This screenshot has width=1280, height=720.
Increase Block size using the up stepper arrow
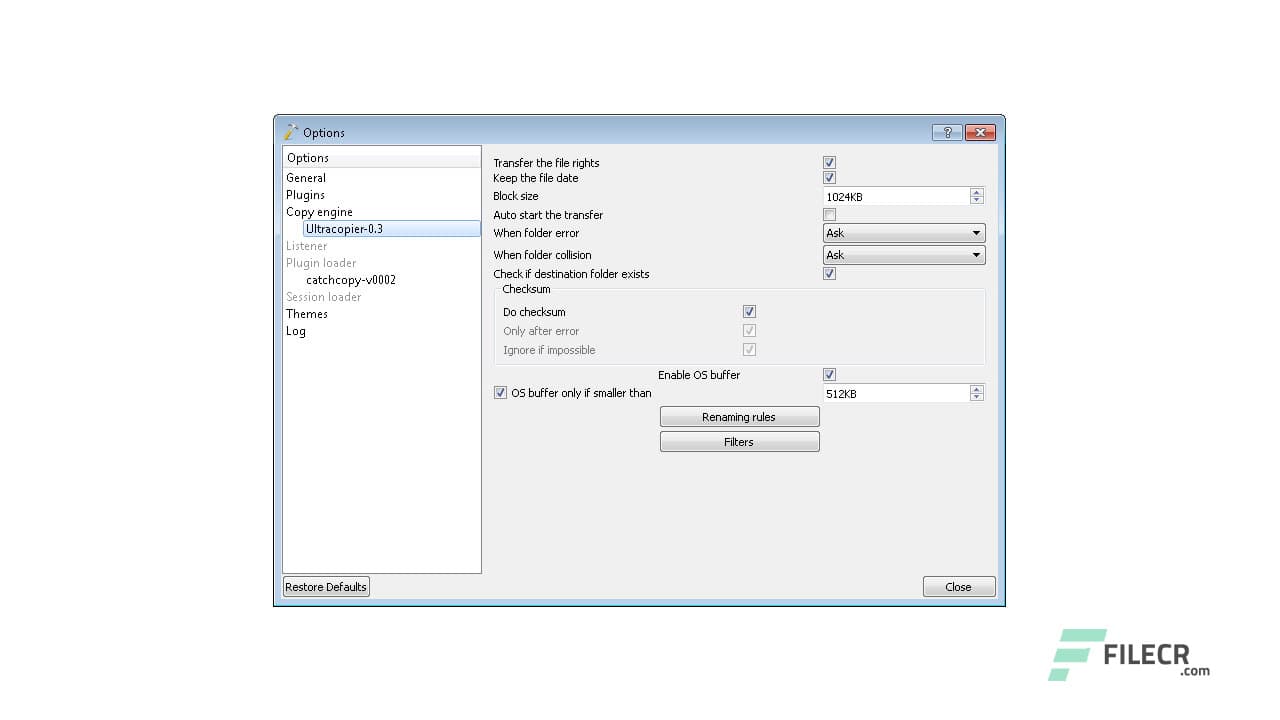(x=976, y=192)
